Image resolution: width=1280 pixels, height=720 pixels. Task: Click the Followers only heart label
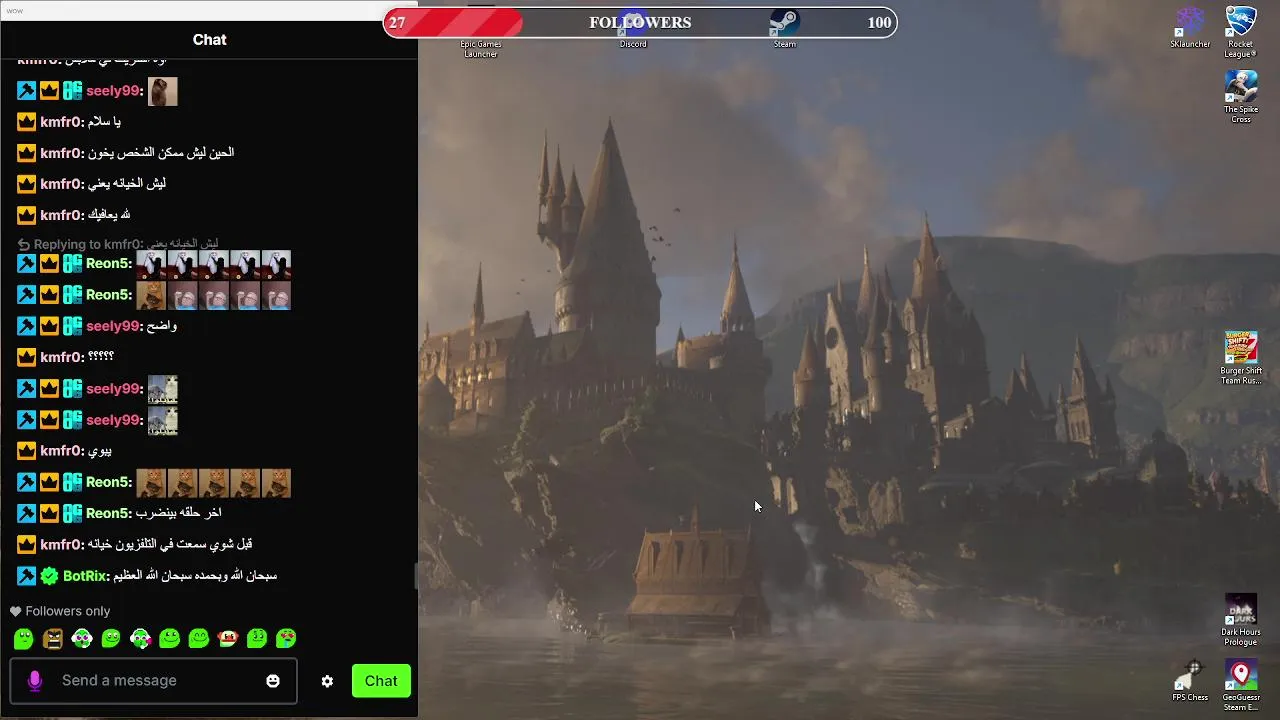60,611
